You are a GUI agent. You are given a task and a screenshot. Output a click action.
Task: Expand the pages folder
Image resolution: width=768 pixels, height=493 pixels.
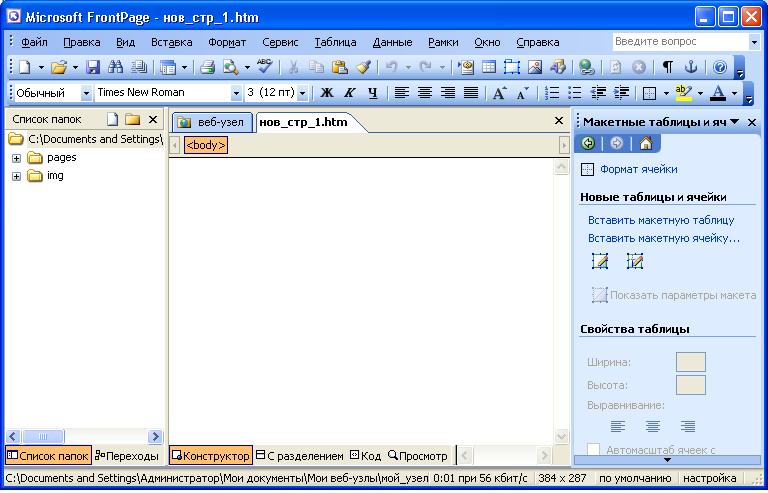point(17,158)
